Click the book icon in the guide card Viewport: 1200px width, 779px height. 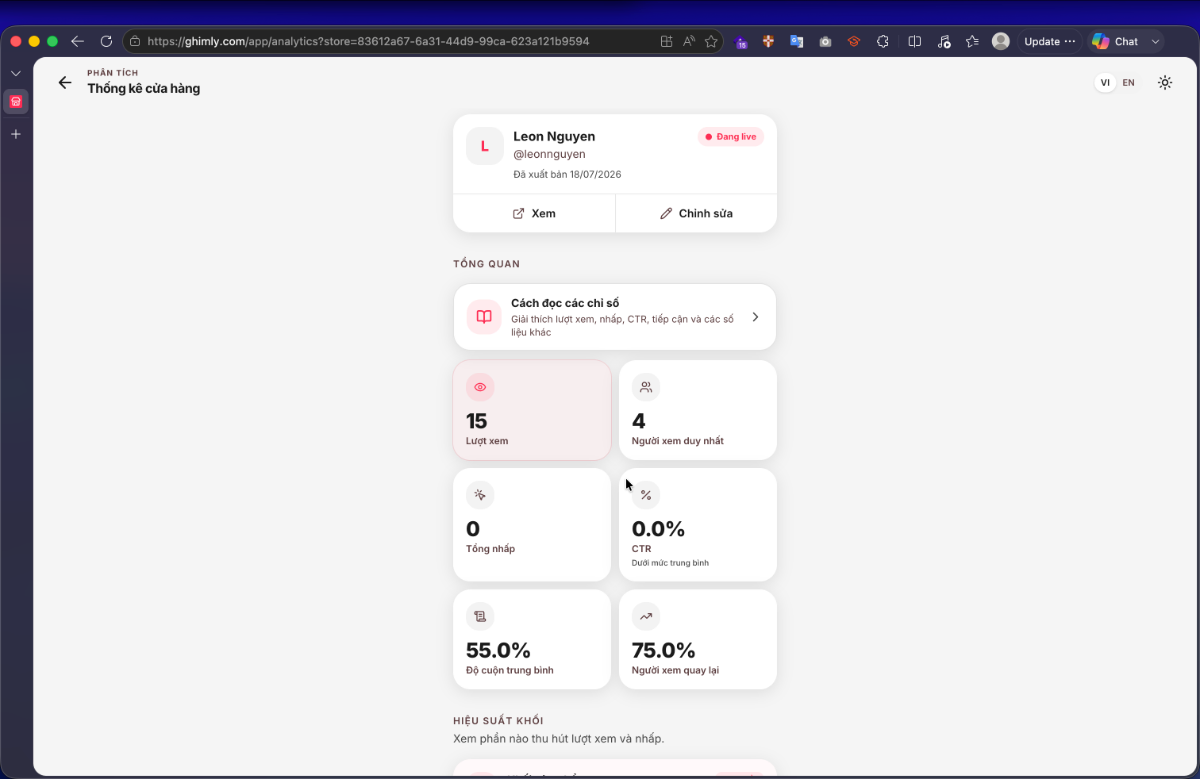click(x=484, y=317)
